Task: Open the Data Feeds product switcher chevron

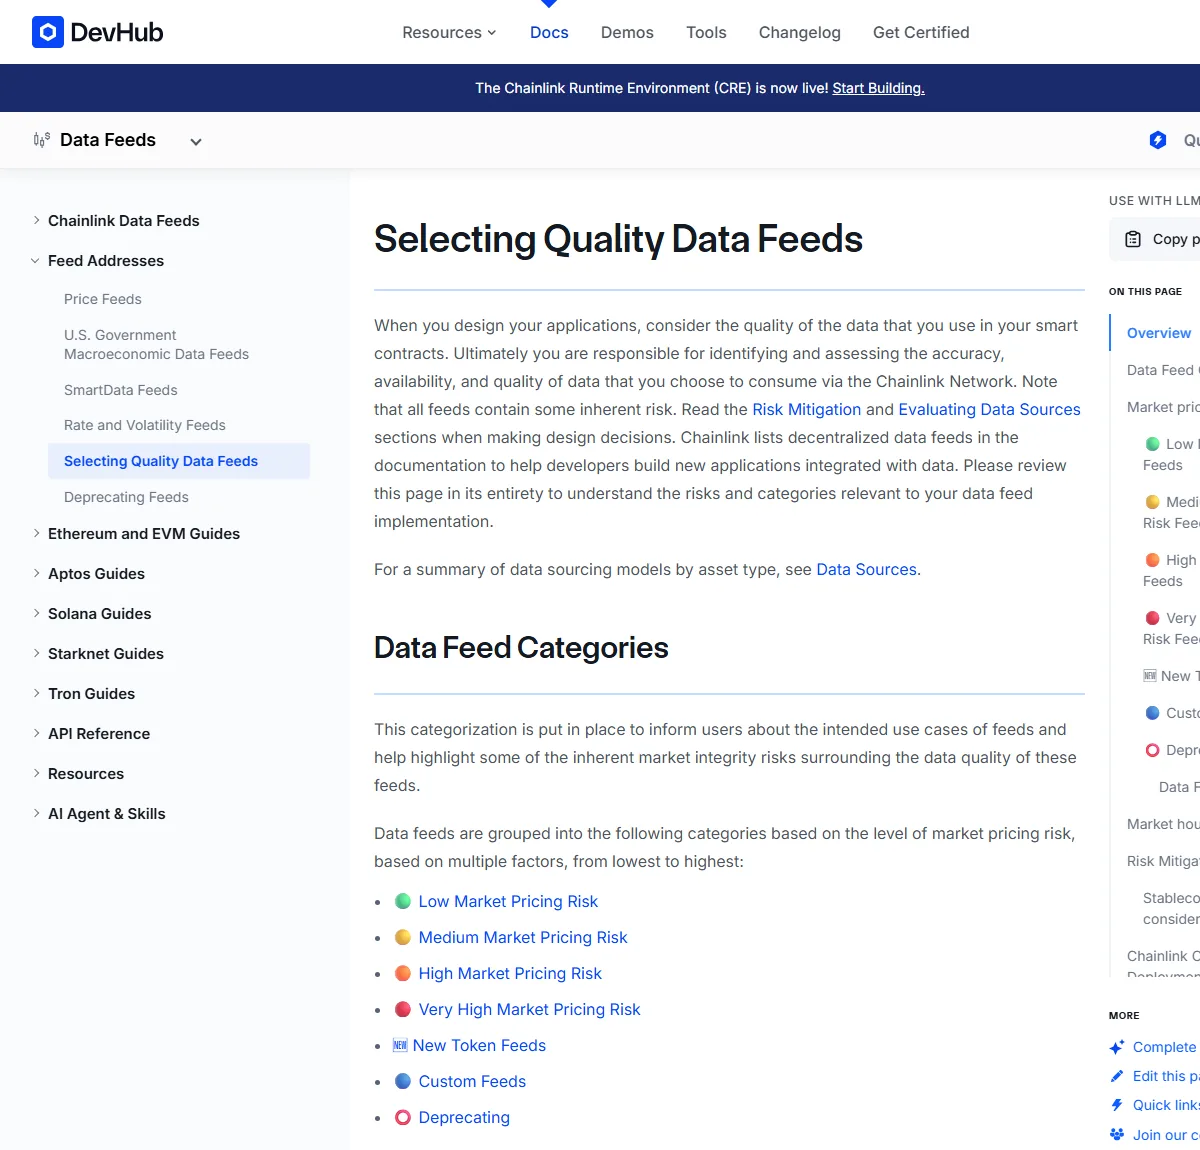Action: coord(196,141)
